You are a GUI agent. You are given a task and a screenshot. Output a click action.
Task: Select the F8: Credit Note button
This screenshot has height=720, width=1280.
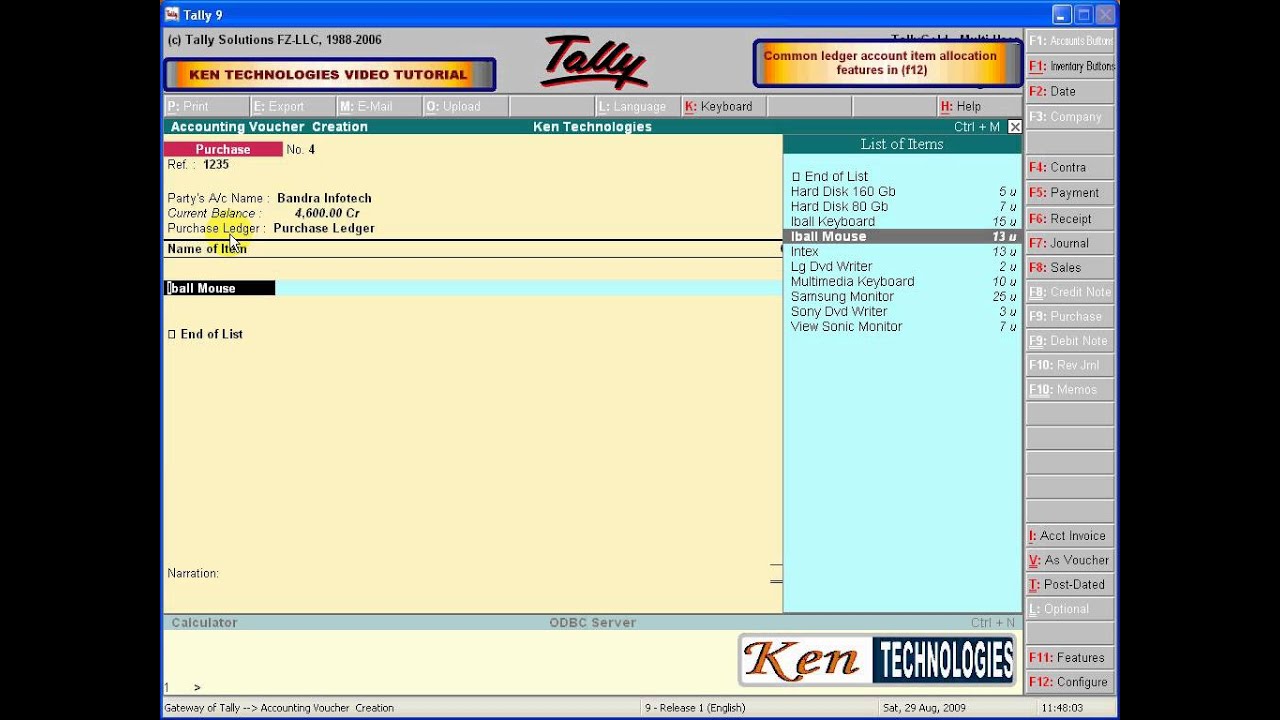click(x=1070, y=292)
